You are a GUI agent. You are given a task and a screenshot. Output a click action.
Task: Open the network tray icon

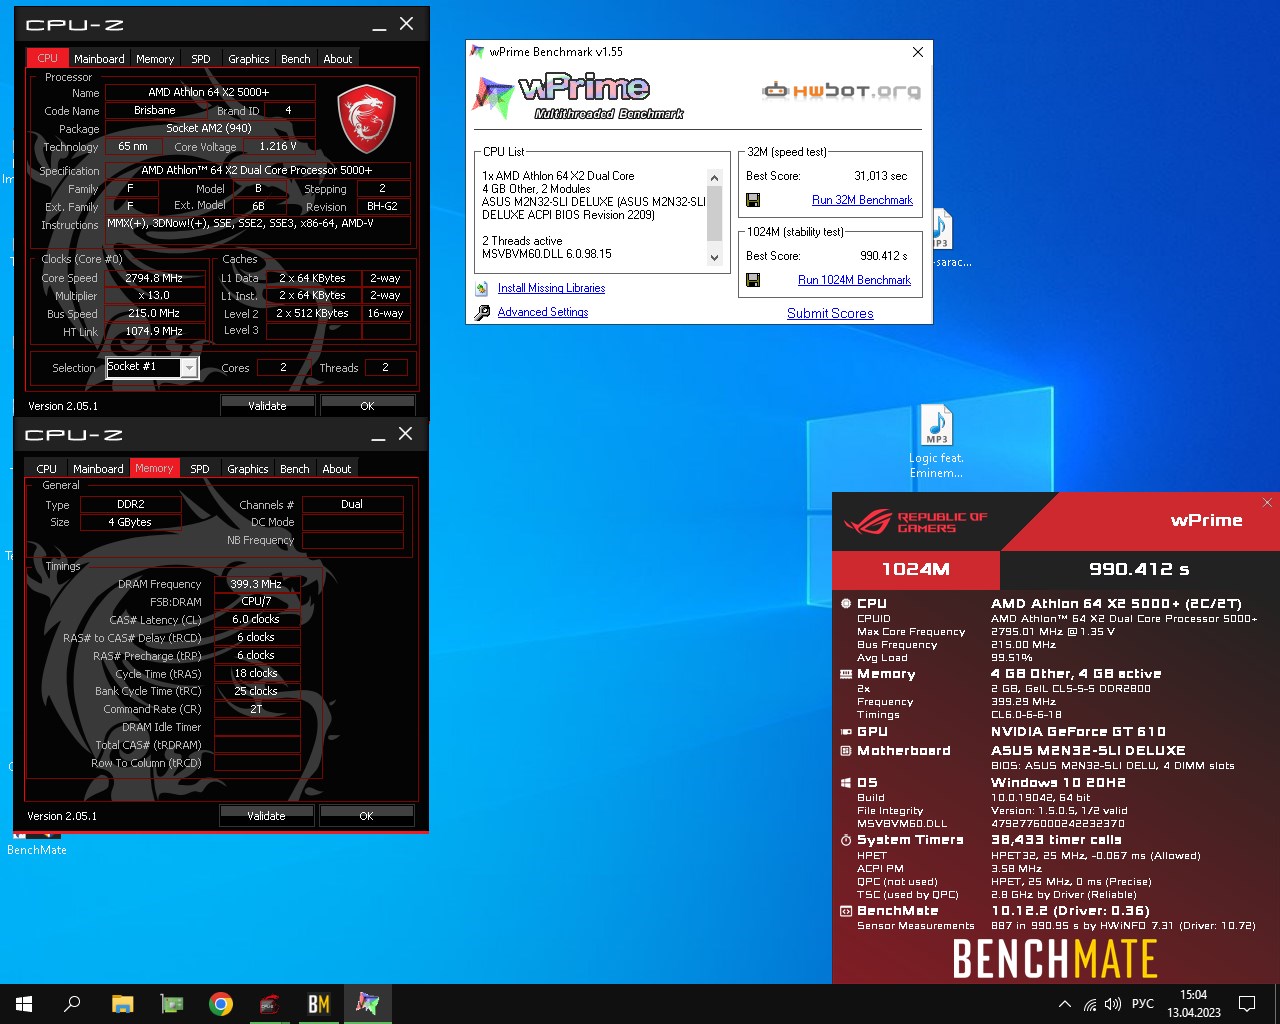click(x=1090, y=1004)
